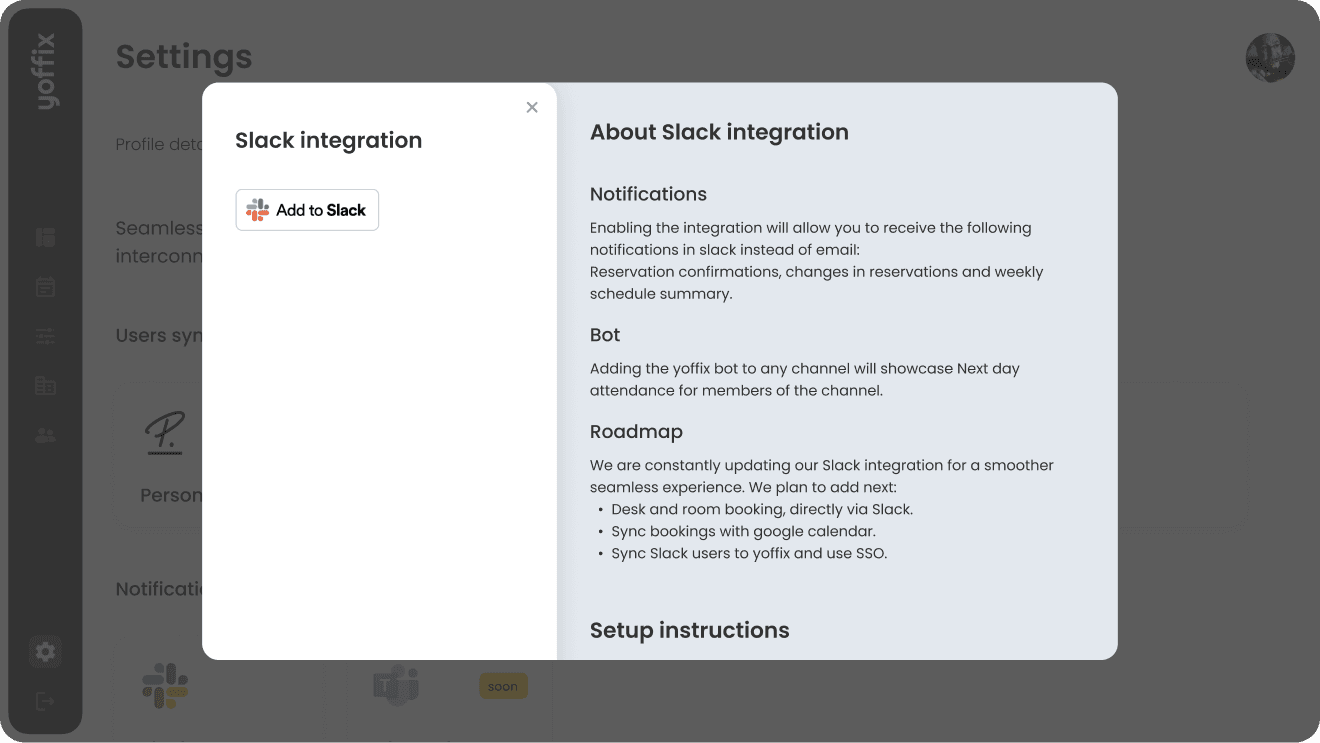Viewport: 1320px width, 743px height.
Task: Click the logout icon in sidebar
Action: [45, 701]
